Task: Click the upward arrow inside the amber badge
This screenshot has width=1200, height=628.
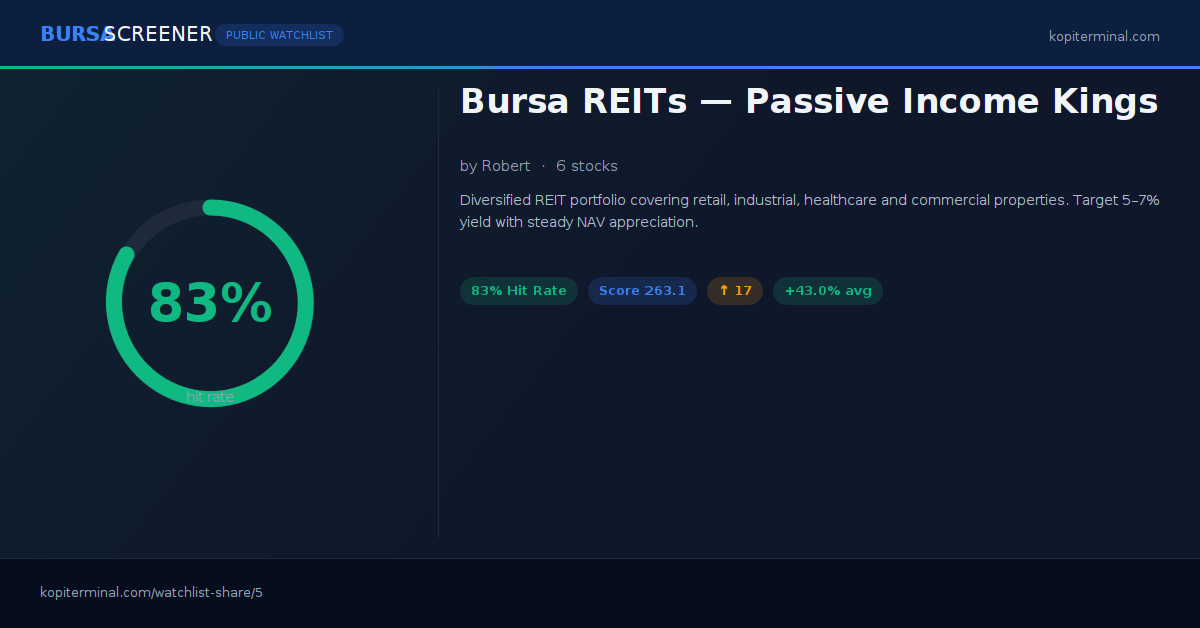Action: [x=722, y=290]
